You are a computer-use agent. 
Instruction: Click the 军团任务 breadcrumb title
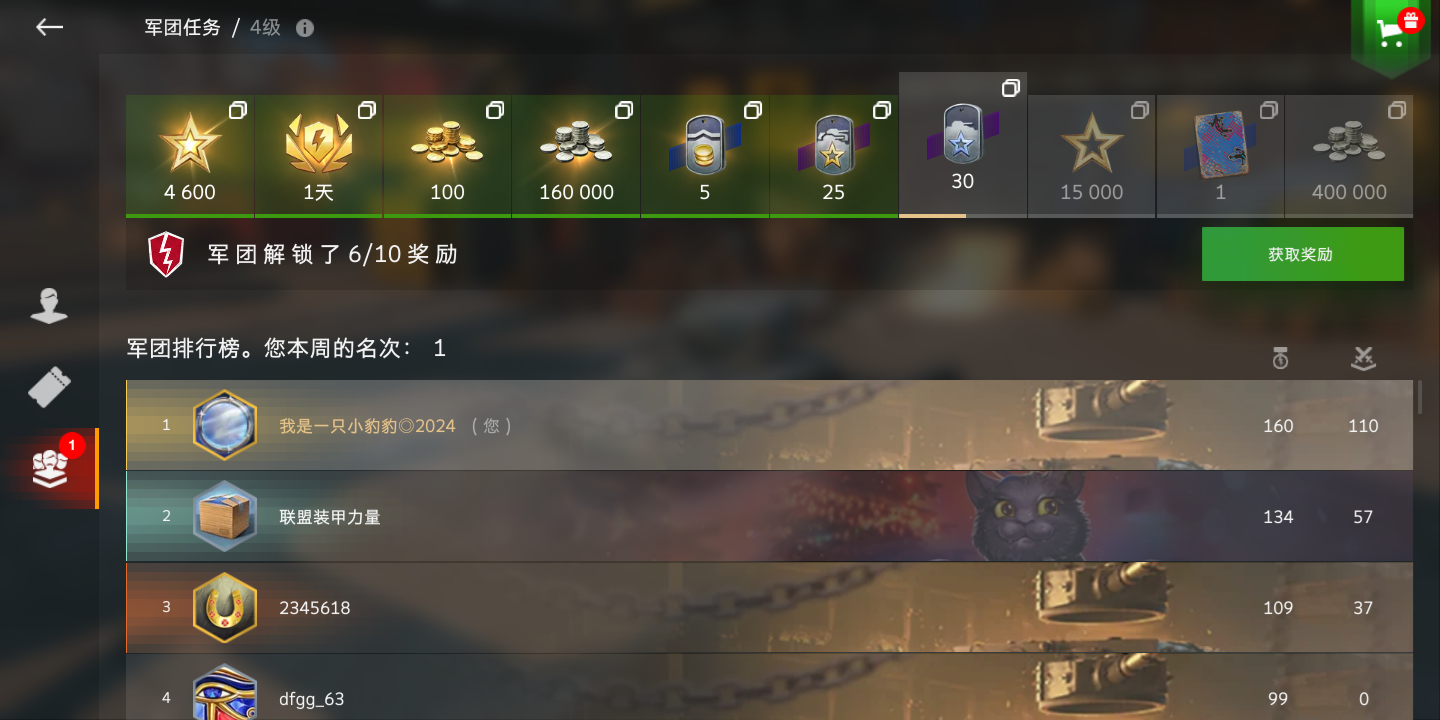click(183, 28)
